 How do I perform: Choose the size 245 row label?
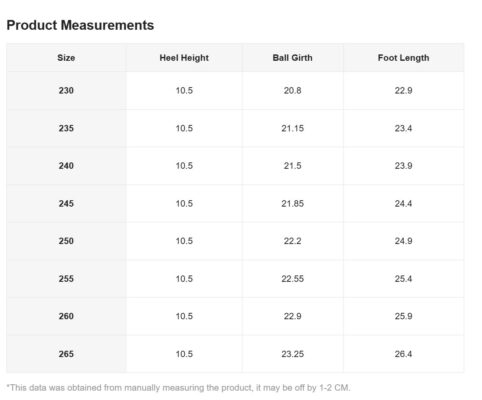[66, 203]
